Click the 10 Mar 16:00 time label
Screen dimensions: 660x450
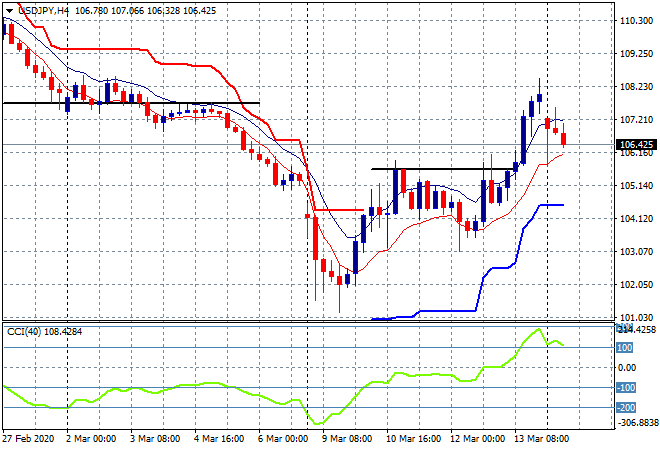click(413, 439)
